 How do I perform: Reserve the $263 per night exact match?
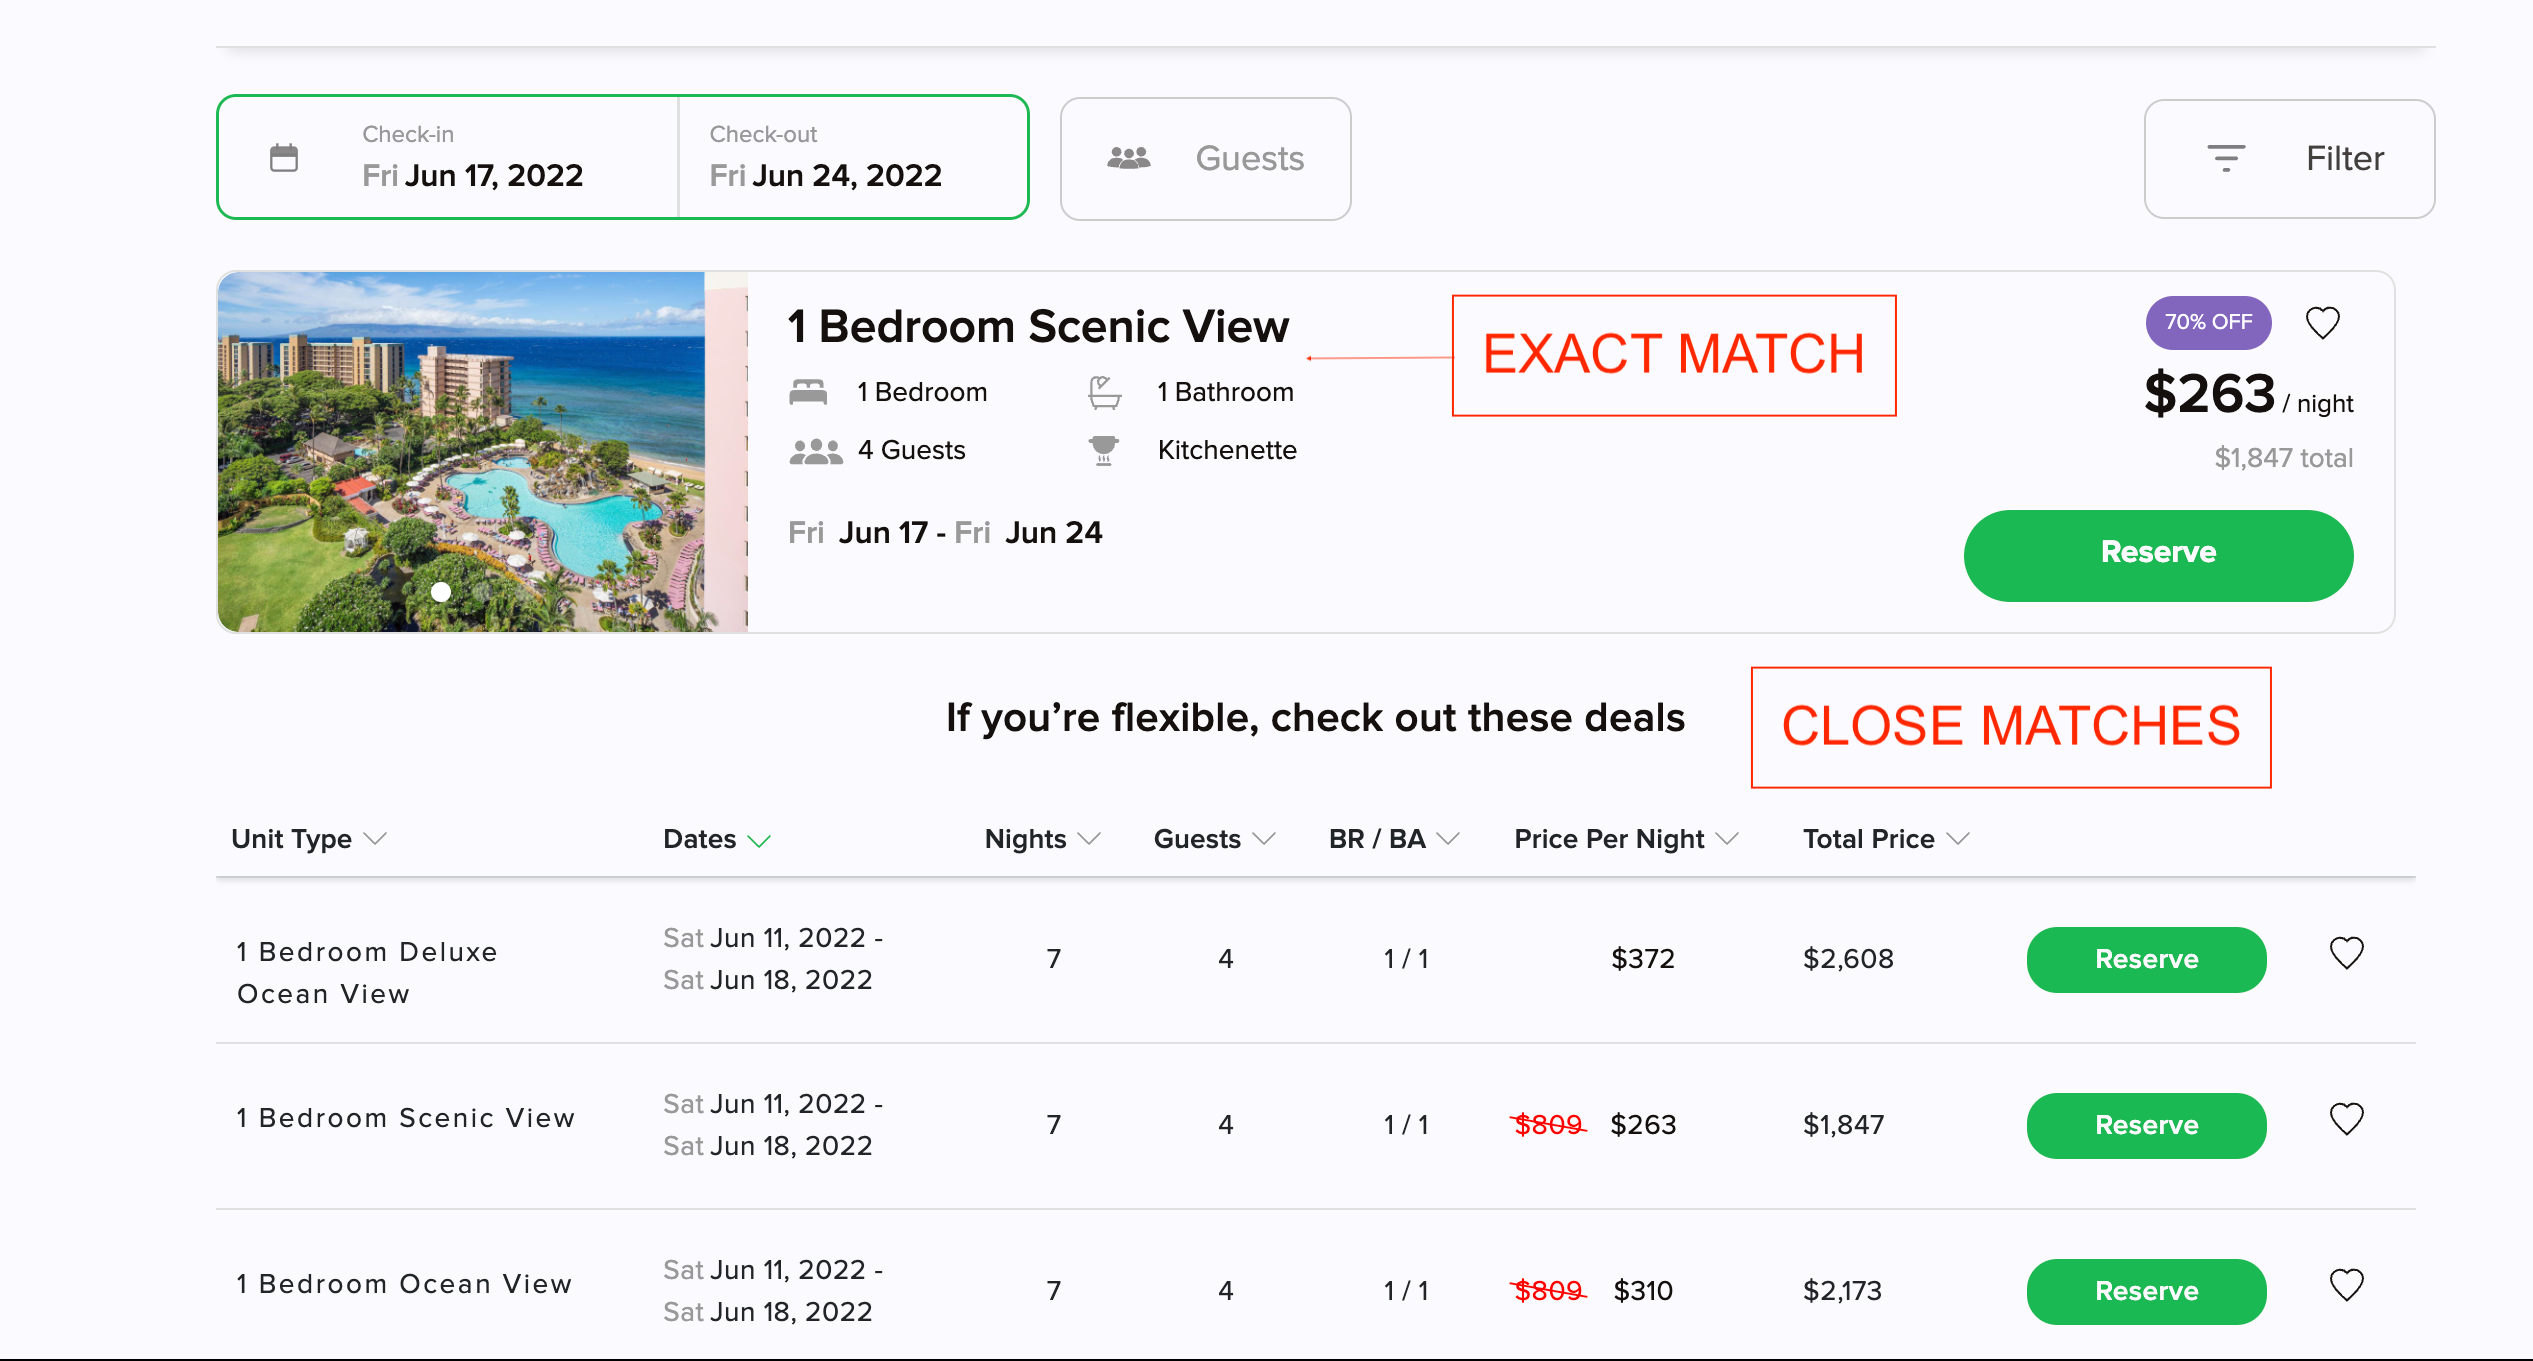[2158, 555]
